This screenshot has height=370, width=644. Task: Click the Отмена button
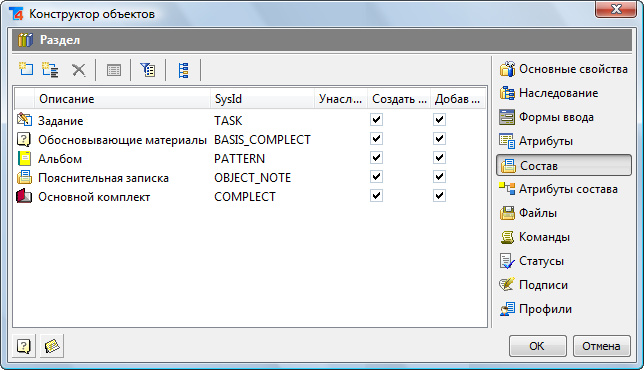pyautogui.click(x=601, y=346)
